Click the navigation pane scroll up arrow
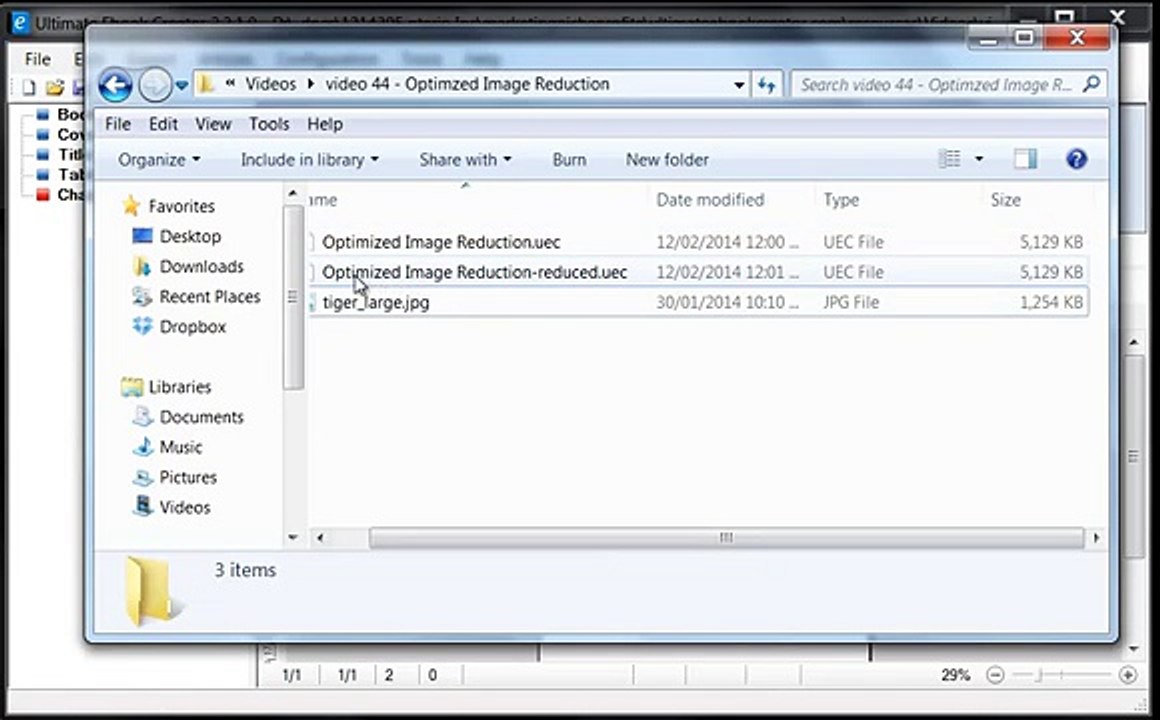 pos(293,194)
